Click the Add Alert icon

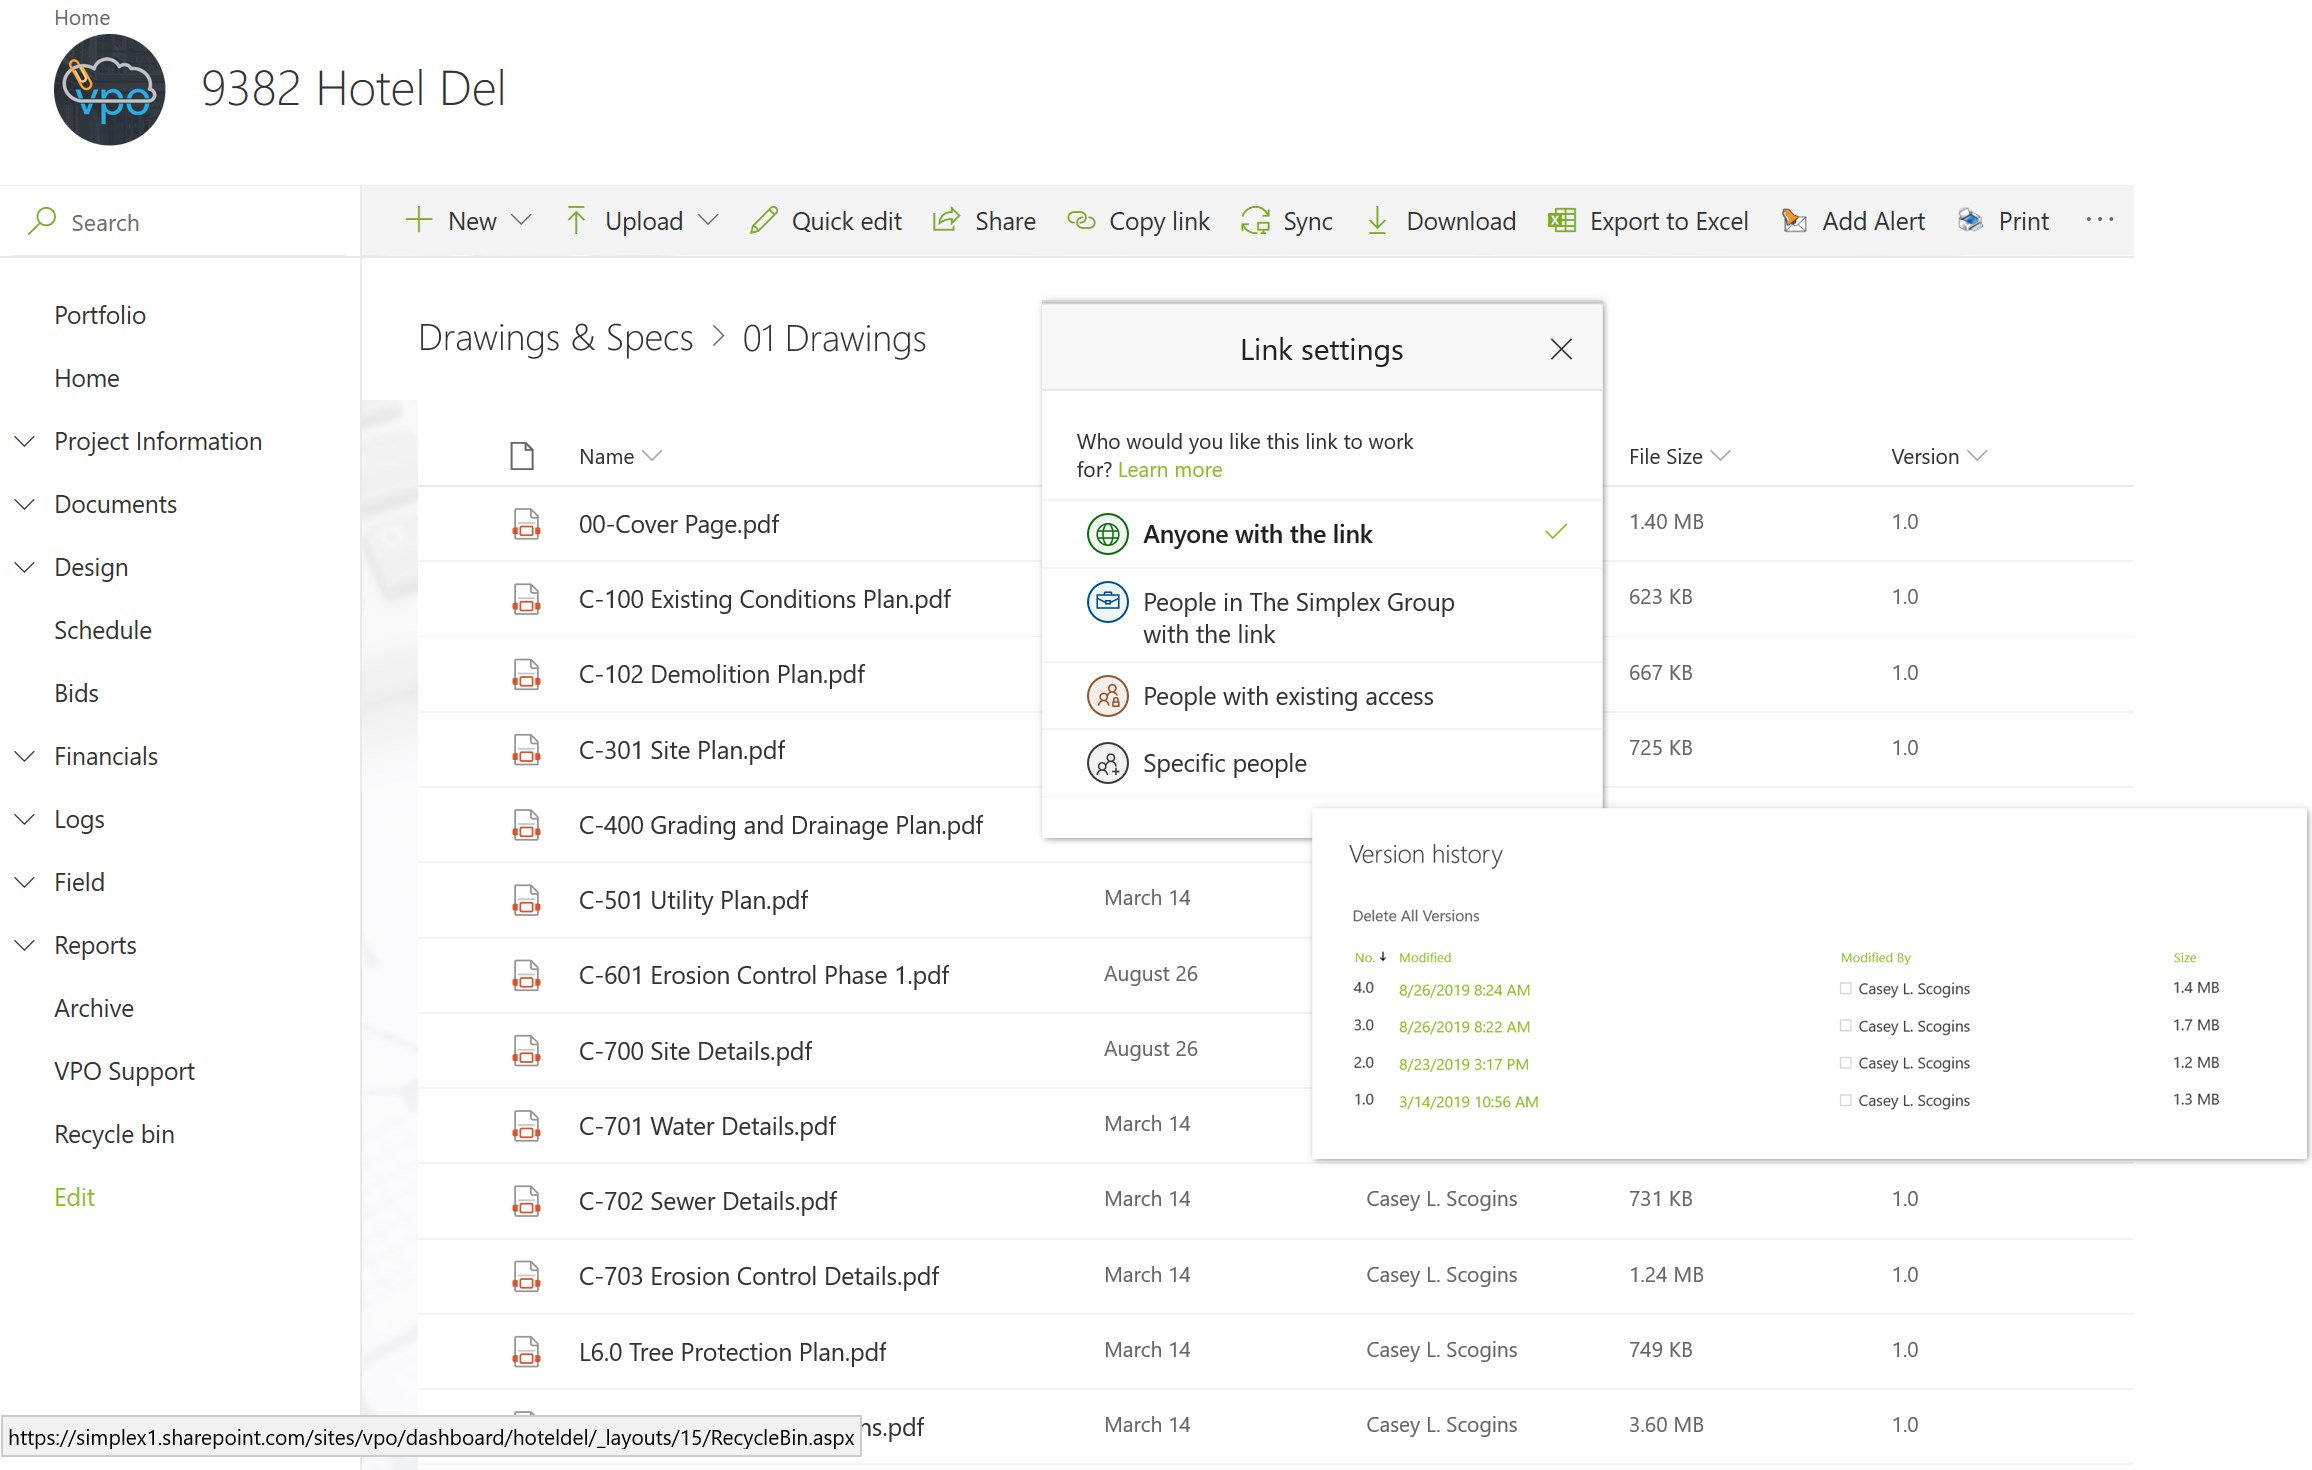pyautogui.click(x=1793, y=221)
